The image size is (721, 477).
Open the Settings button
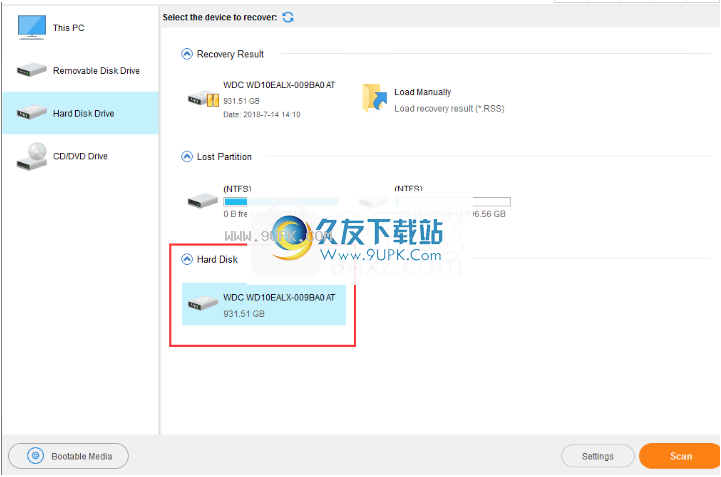pos(598,456)
